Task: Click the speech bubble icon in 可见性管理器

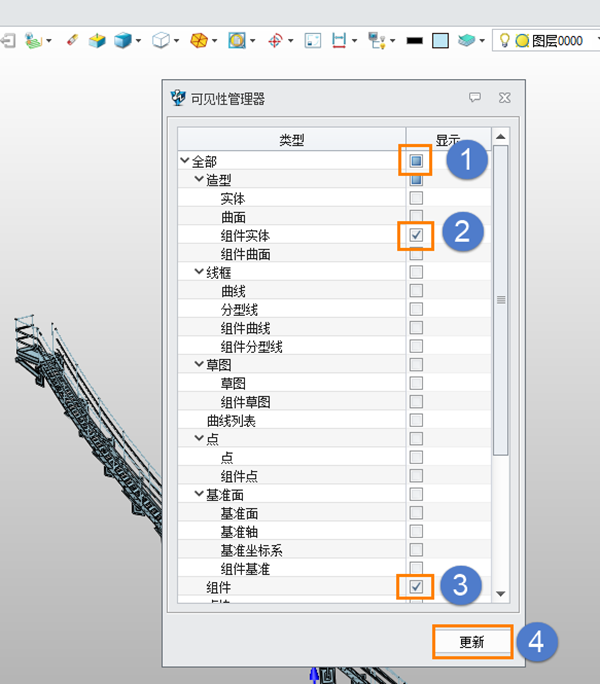Action: 475,97
